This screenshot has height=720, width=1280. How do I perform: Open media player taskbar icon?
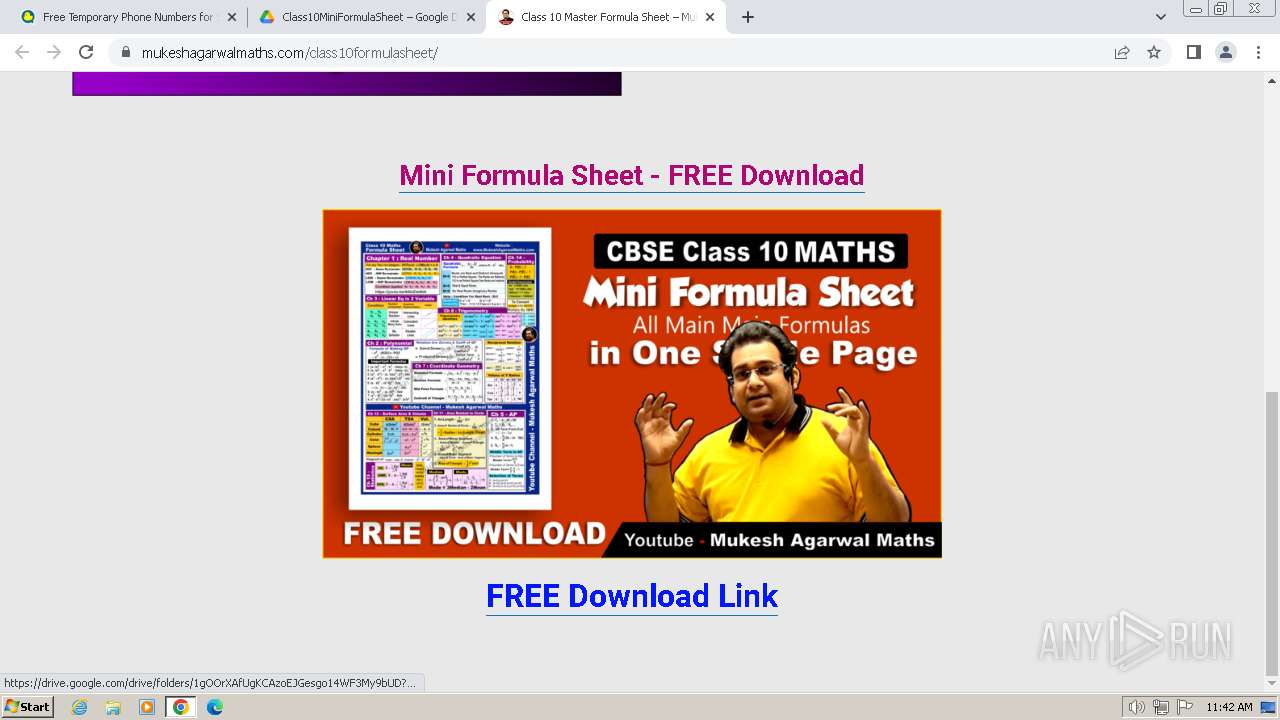tap(147, 707)
